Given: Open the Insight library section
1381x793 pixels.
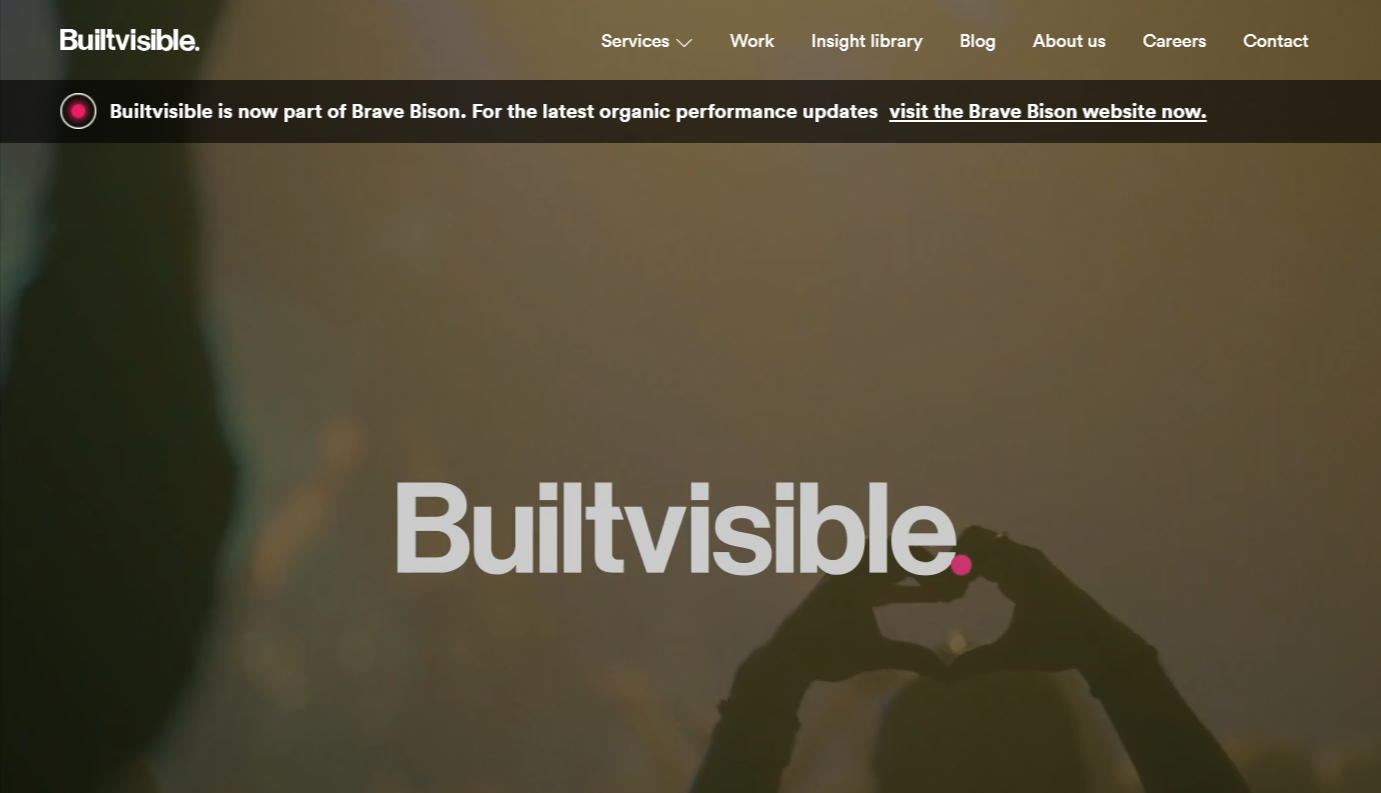Looking at the screenshot, I should pos(867,41).
